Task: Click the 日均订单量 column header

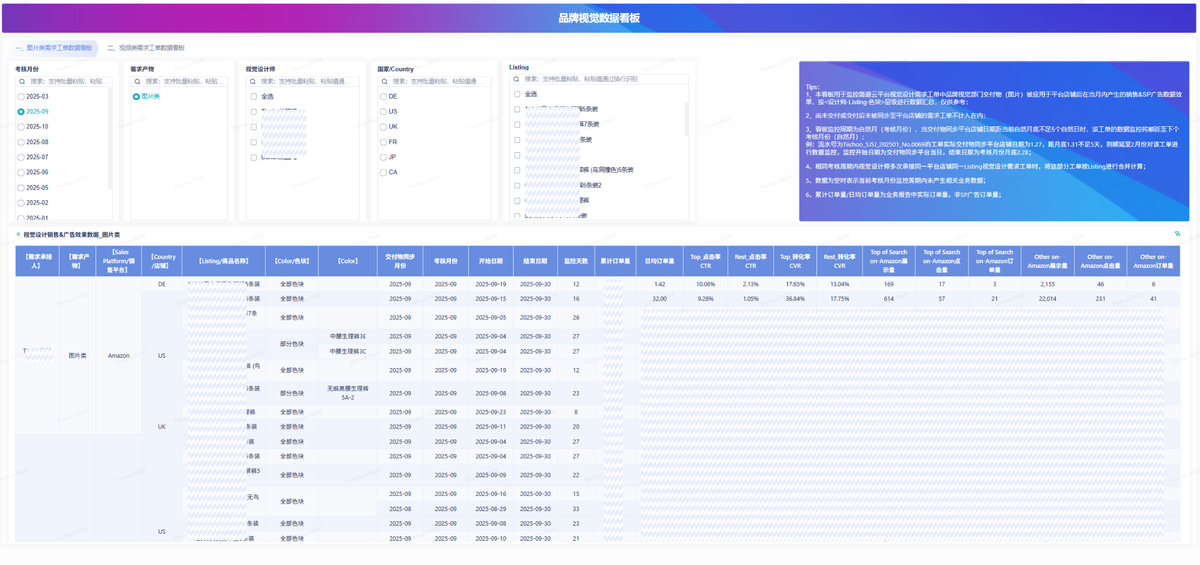Action: [659, 261]
